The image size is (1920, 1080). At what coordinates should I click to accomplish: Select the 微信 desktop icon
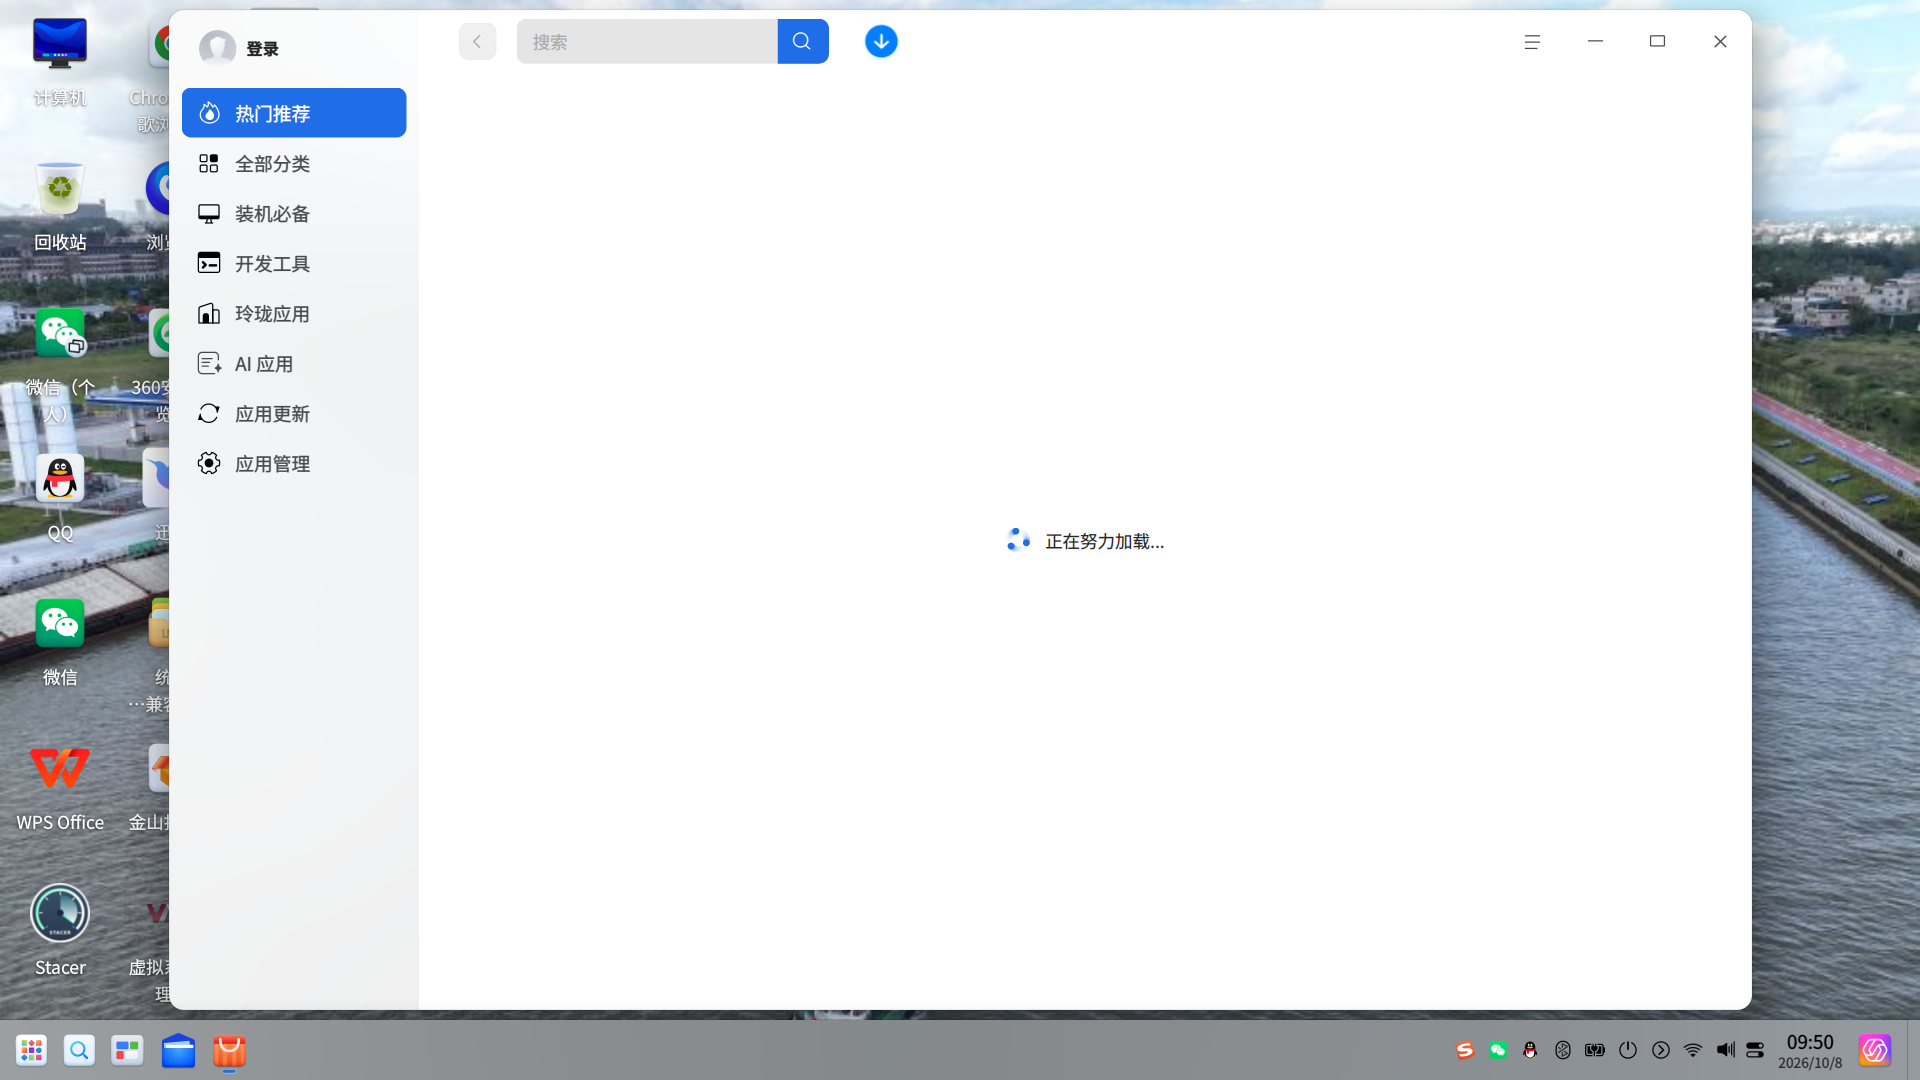(60, 642)
